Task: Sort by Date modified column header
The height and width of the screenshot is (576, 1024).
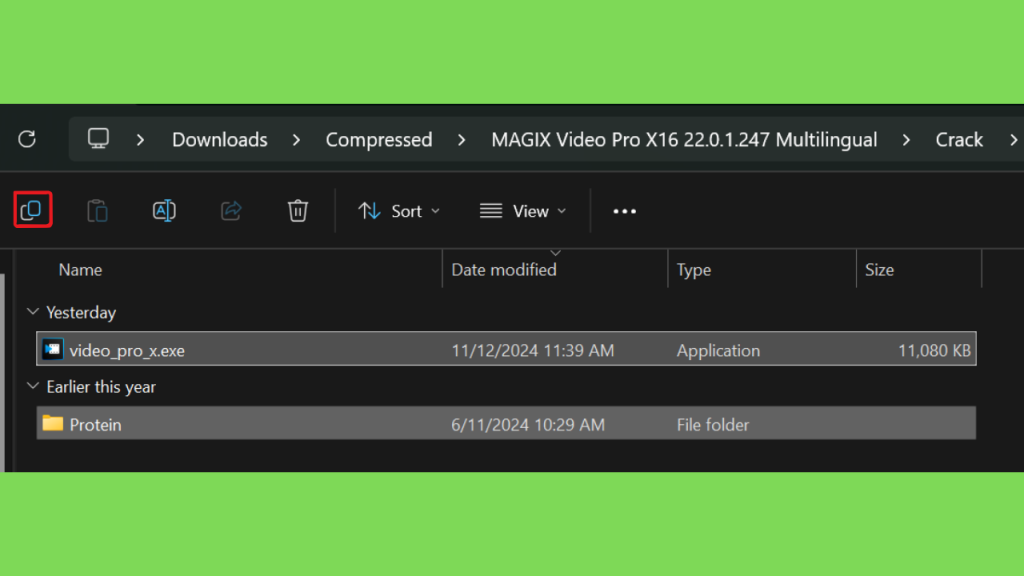Action: 504,270
